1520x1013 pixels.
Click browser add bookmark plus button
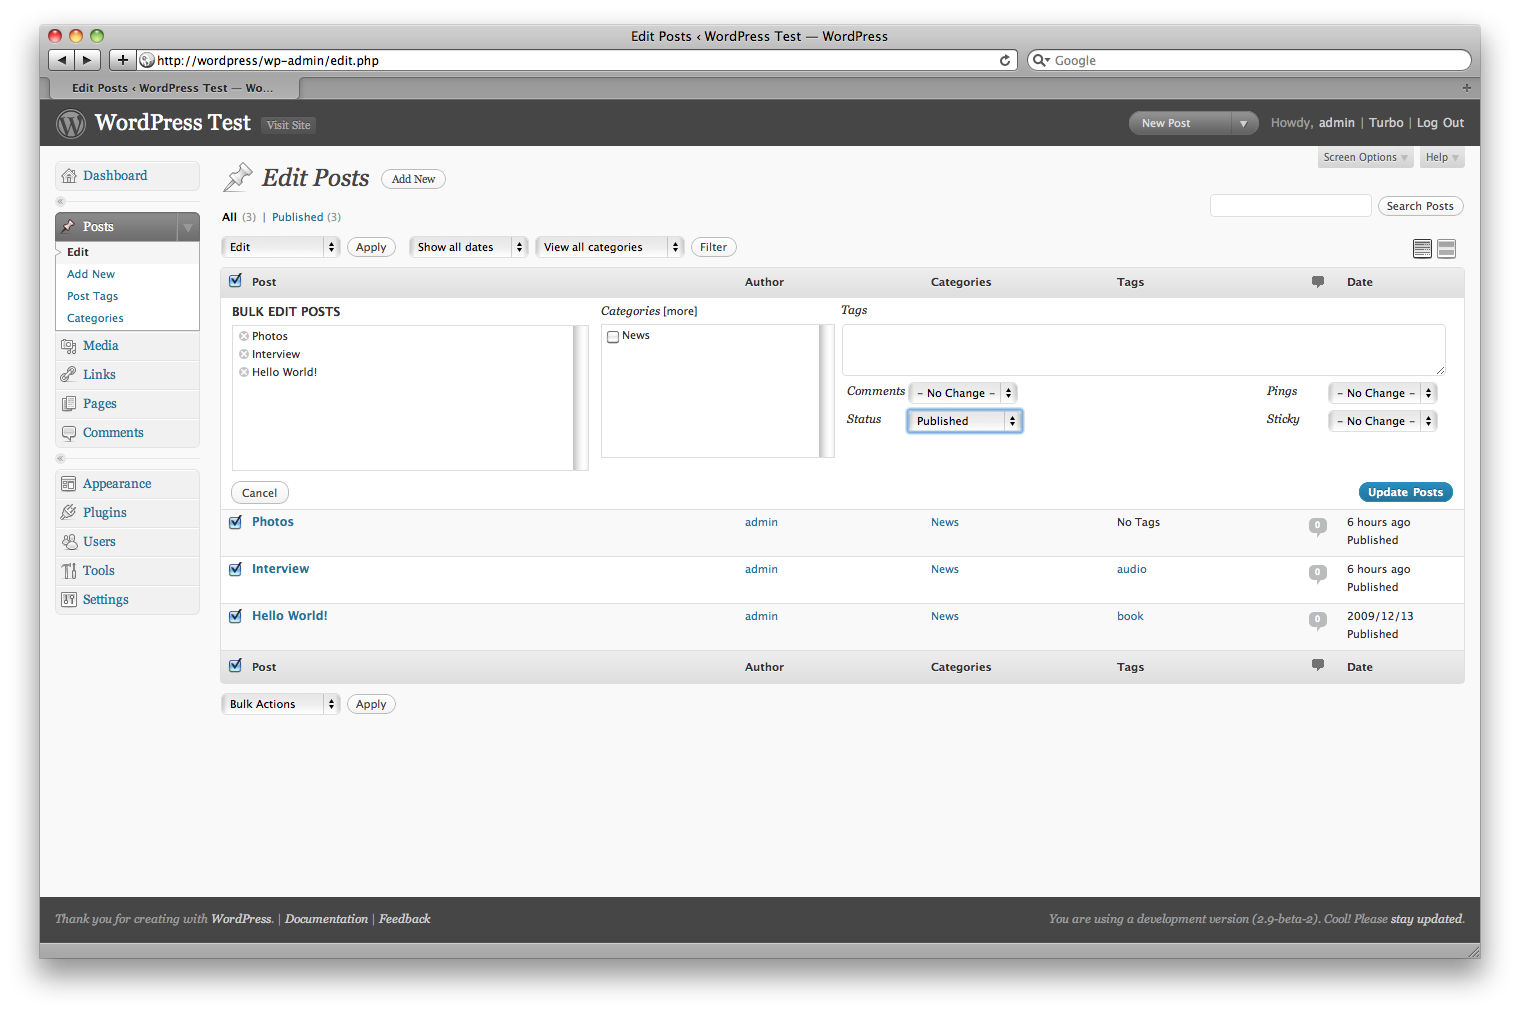122,60
